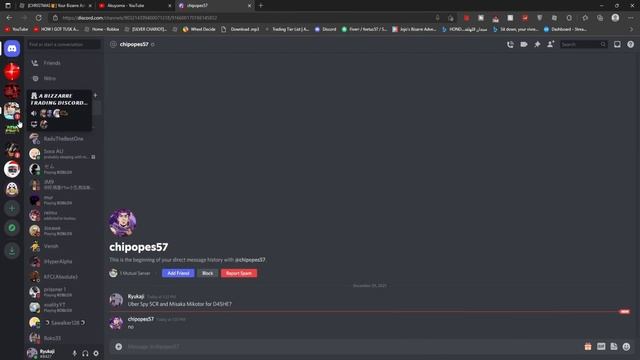This screenshot has width=640, height=360.
Task: Start a video call with chipopes57
Action: tap(524, 44)
